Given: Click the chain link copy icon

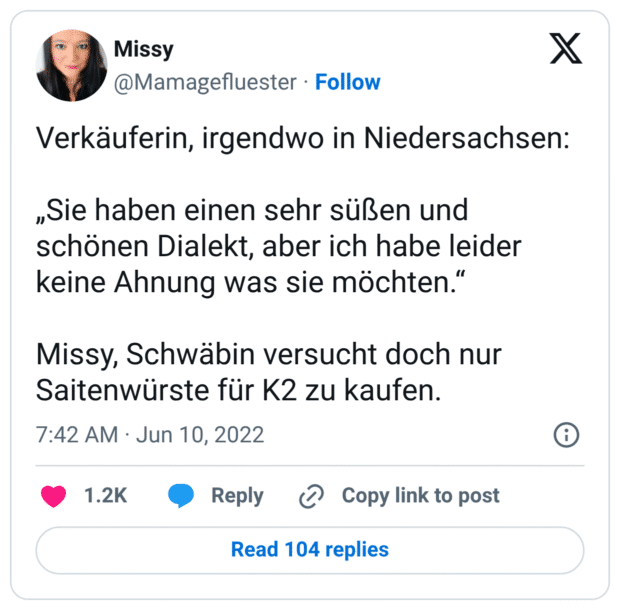Looking at the screenshot, I should point(312,496).
